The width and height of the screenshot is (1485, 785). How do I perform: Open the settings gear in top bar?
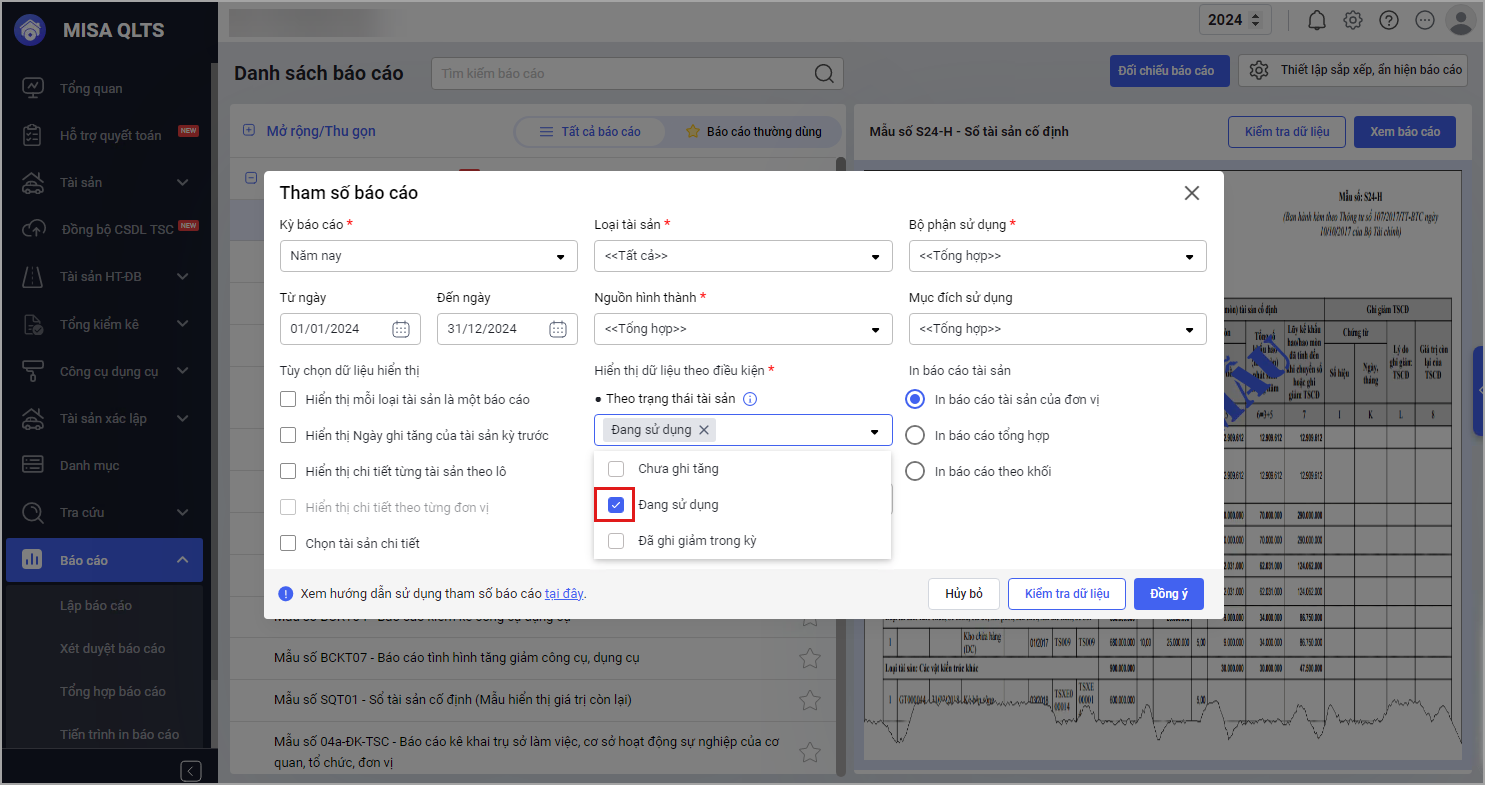point(1353,20)
